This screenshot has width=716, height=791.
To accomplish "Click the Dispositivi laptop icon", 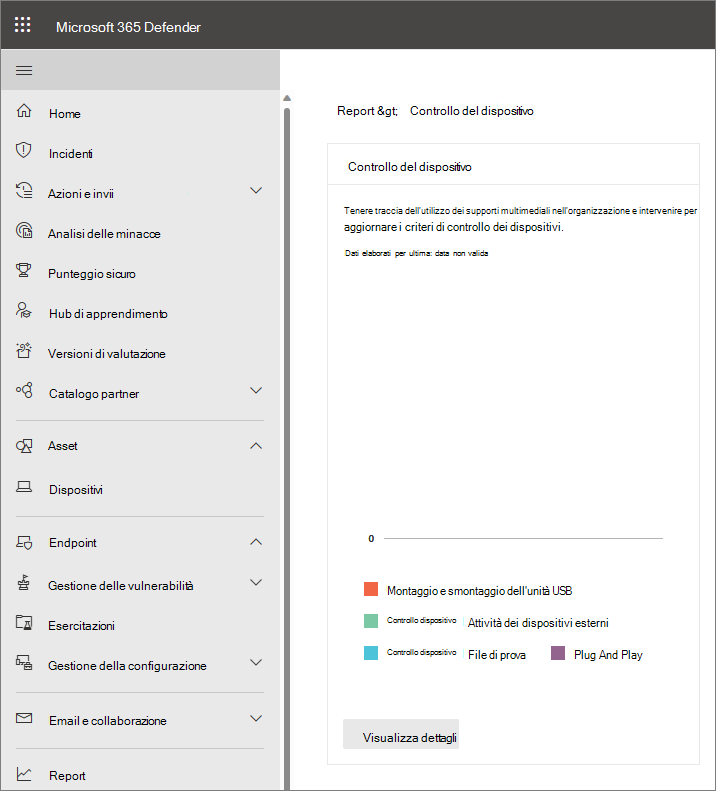I will (x=24, y=486).
